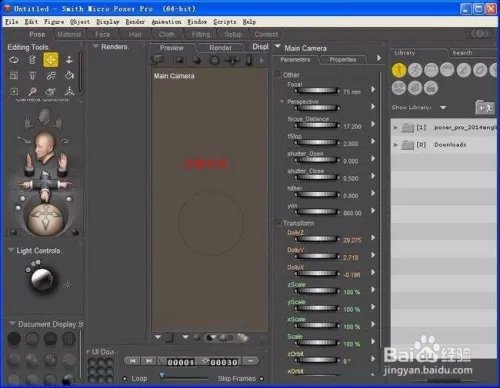This screenshot has width=500, height=388.
Task: Collapse the Other parameters group
Action: click(x=278, y=75)
